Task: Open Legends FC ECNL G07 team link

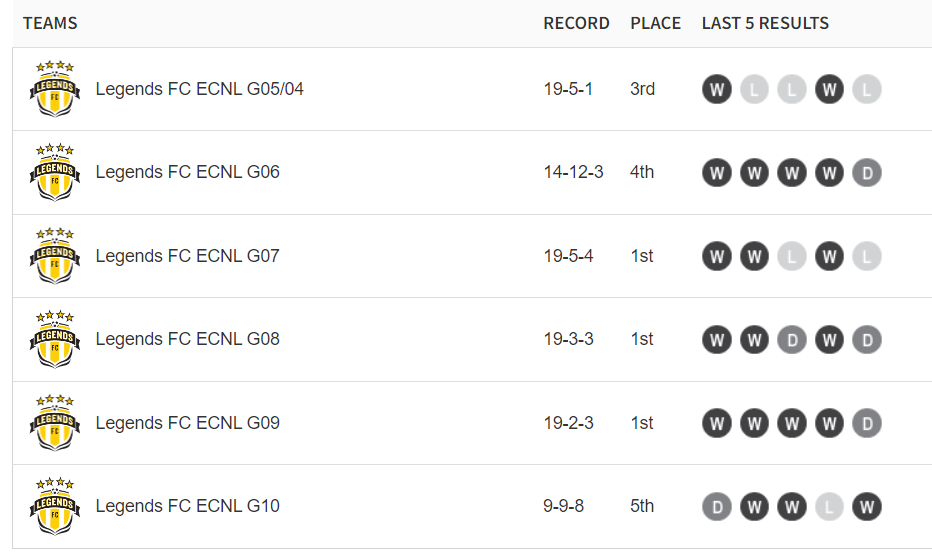Action: tap(187, 256)
